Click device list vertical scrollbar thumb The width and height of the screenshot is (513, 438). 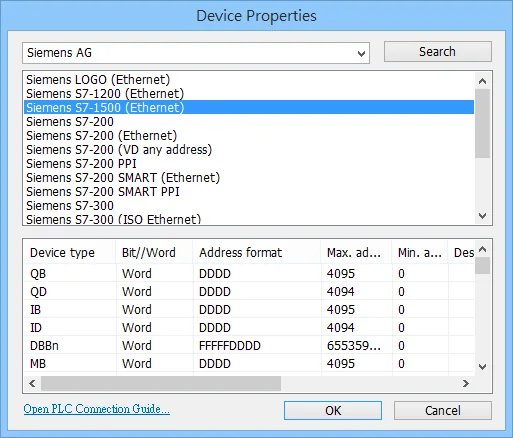tap(482, 123)
